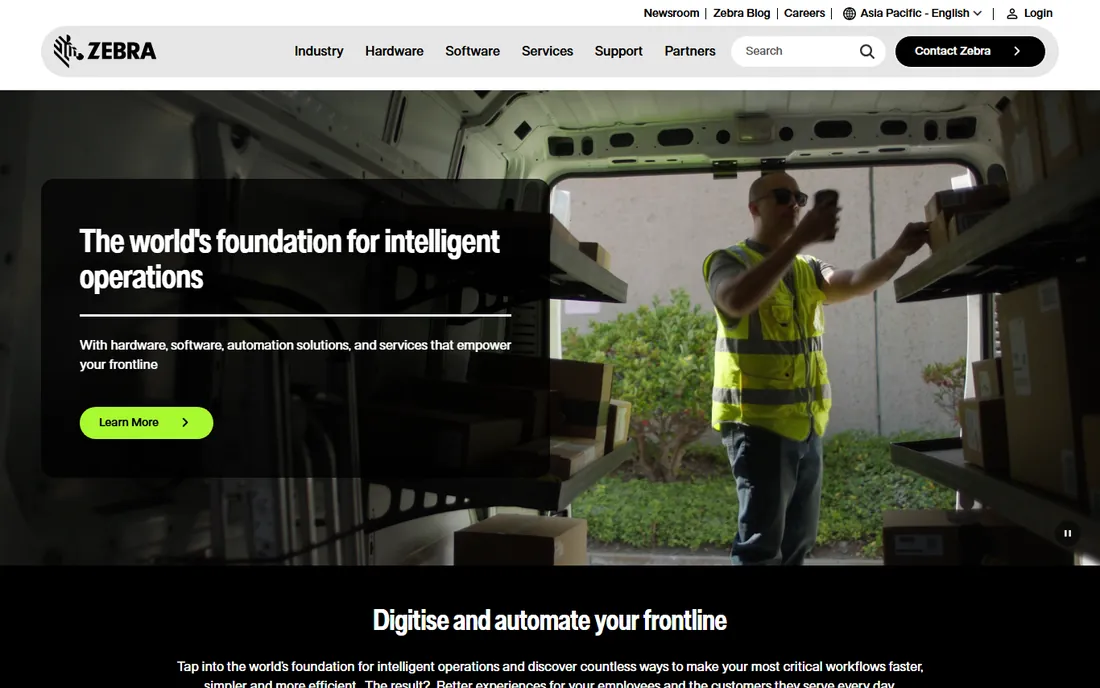Open the Support menu

[x=619, y=51]
